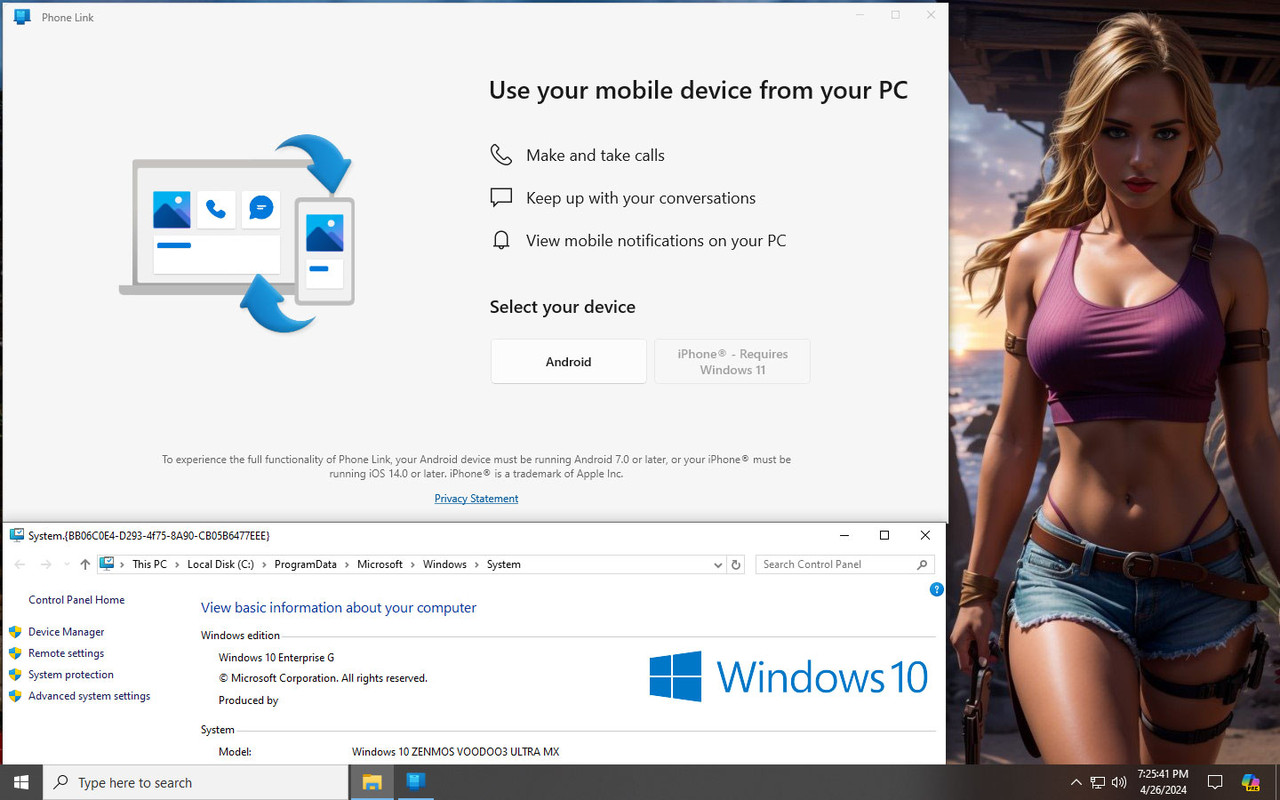The width and height of the screenshot is (1280, 800).
Task: Click the Forward arrow in System window
Action: [x=45, y=564]
